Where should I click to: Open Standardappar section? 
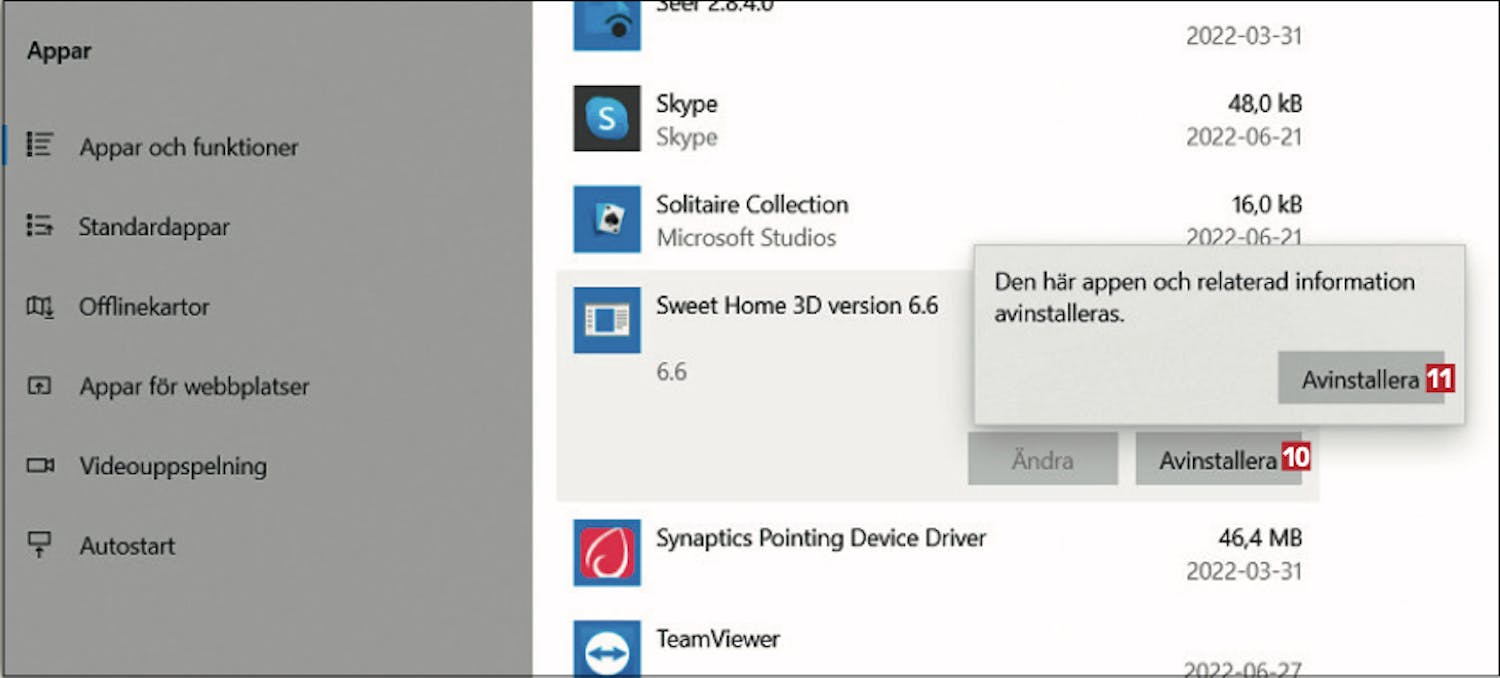pyautogui.click(x=154, y=227)
